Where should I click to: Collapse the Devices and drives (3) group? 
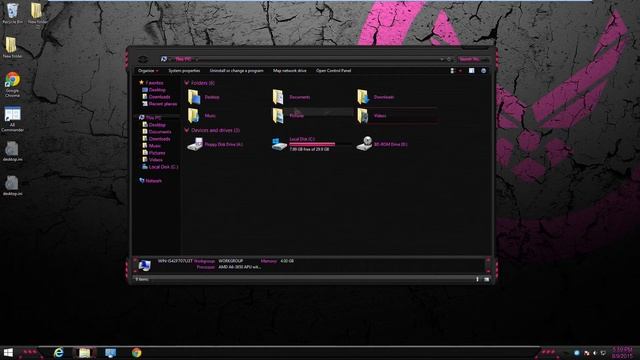pyautogui.click(x=187, y=130)
